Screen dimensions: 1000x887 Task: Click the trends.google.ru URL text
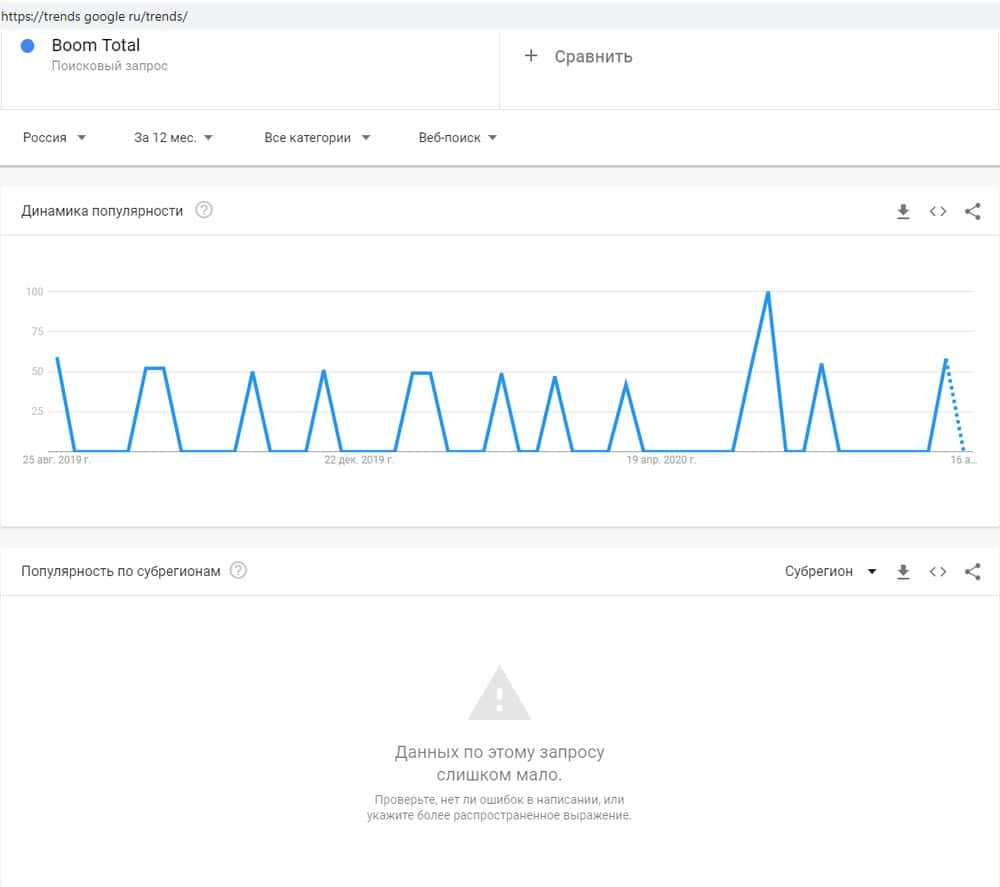coord(94,17)
